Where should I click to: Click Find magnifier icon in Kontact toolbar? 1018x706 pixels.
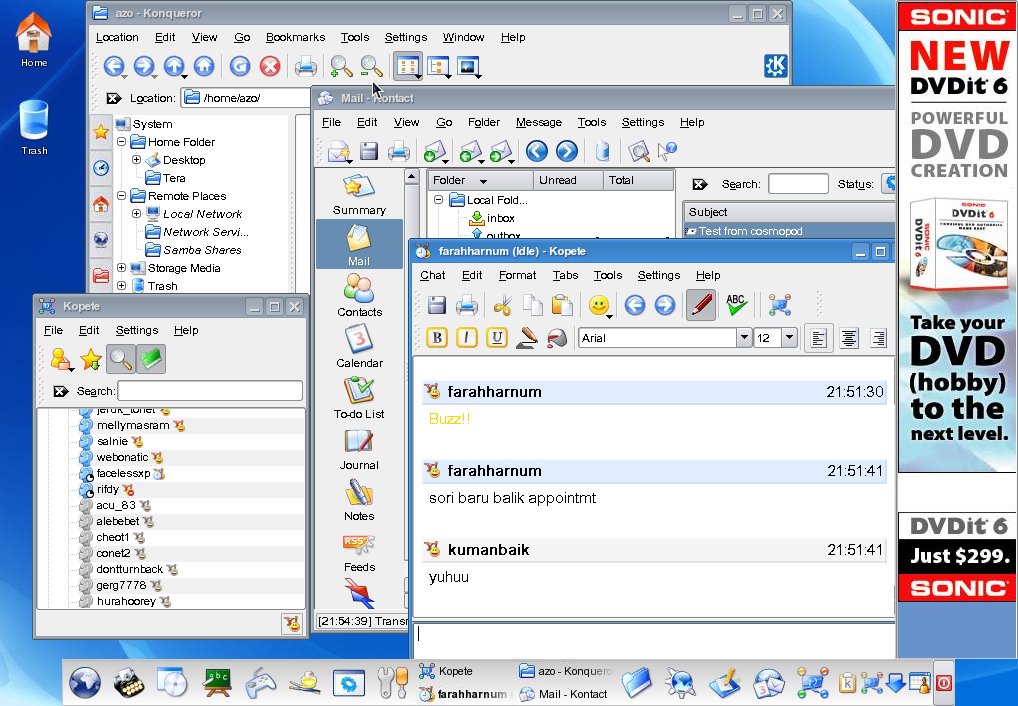point(638,151)
